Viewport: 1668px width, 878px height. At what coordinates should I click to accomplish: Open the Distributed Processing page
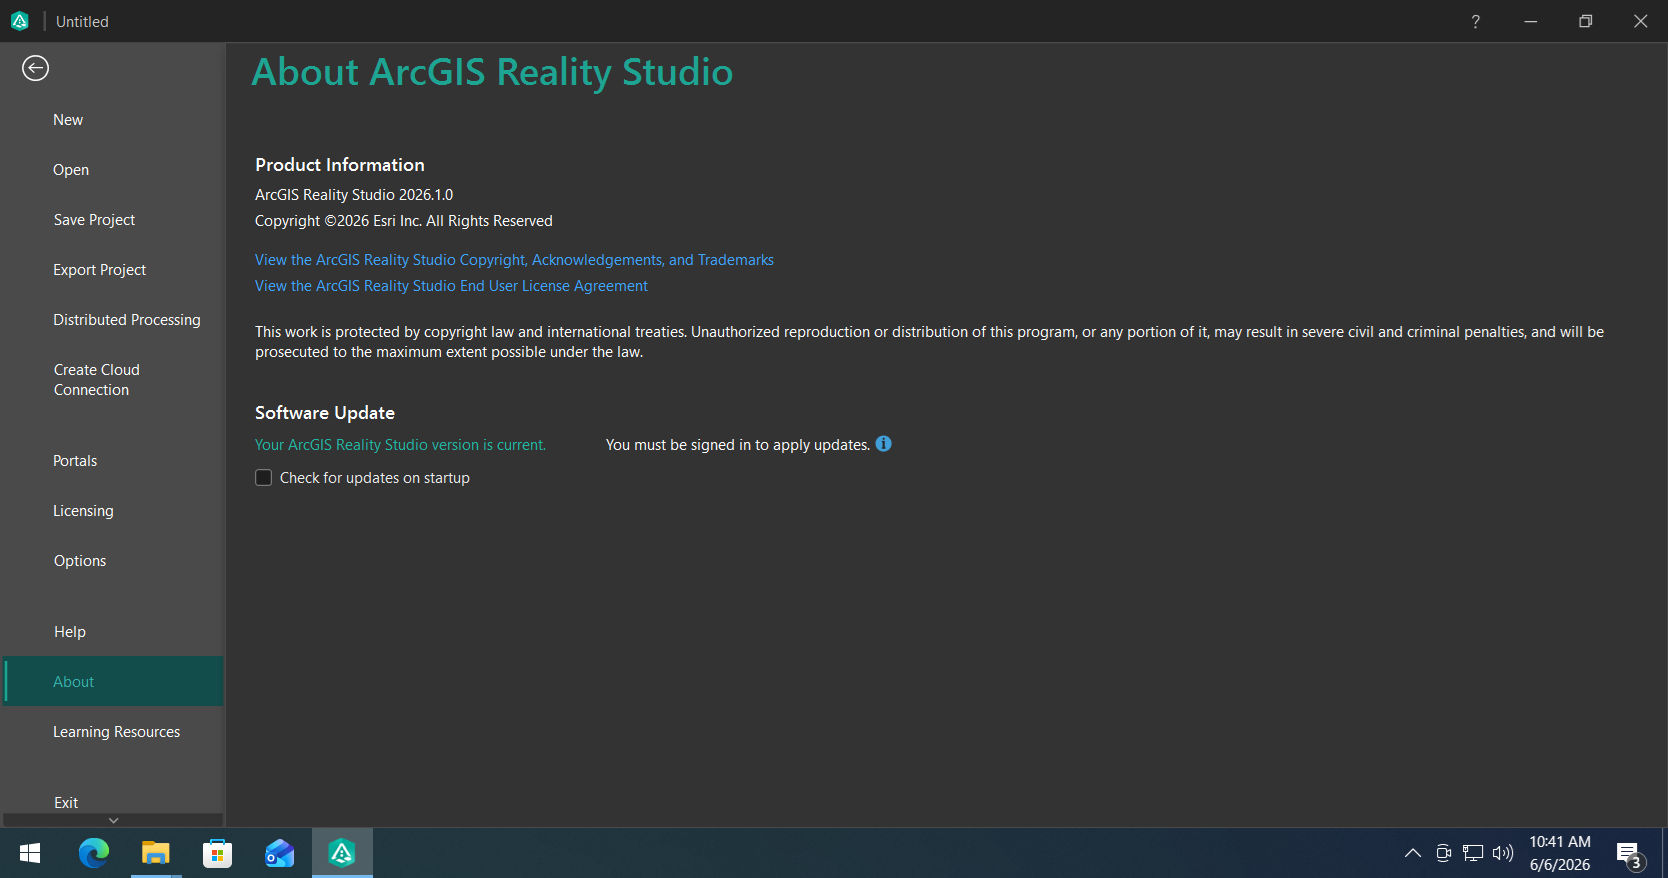tap(127, 320)
